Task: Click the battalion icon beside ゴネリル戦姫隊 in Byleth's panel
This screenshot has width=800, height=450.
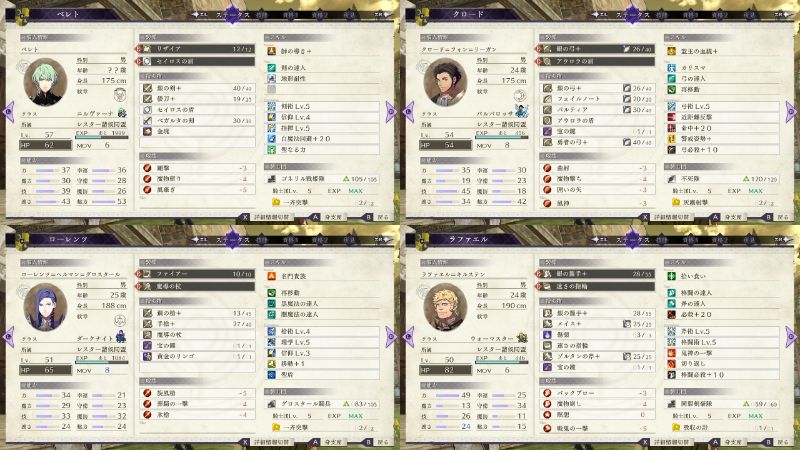Action: [x=271, y=179]
